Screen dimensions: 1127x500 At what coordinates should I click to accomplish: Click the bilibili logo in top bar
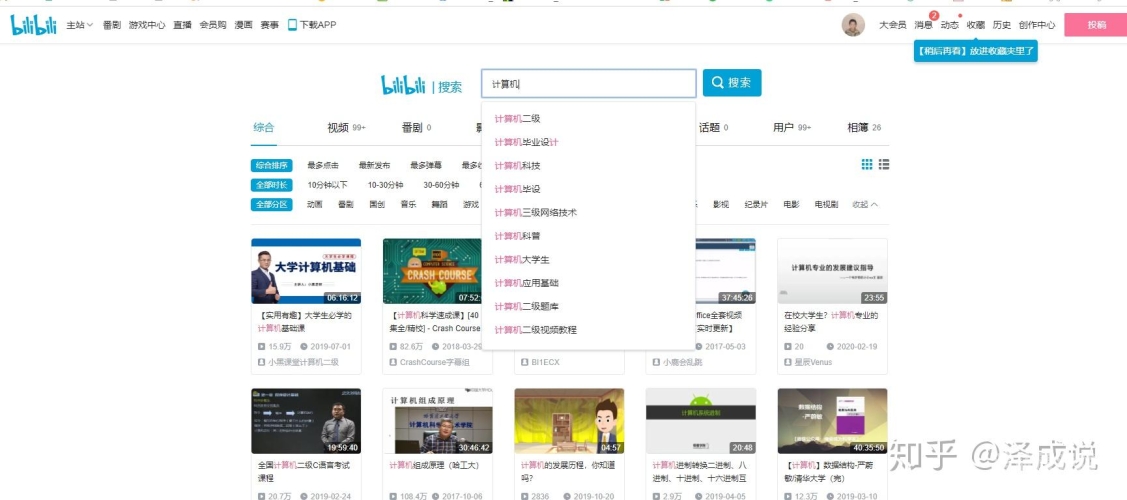click(33, 25)
